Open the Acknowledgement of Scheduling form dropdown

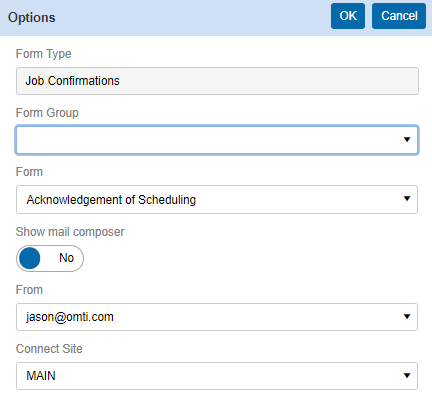[x=217, y=199]
